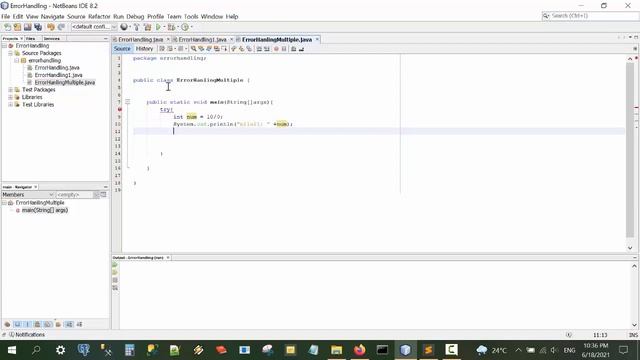Select ErrorHandling.java in project tree
640x360 pixels.
tap(57, 68)
